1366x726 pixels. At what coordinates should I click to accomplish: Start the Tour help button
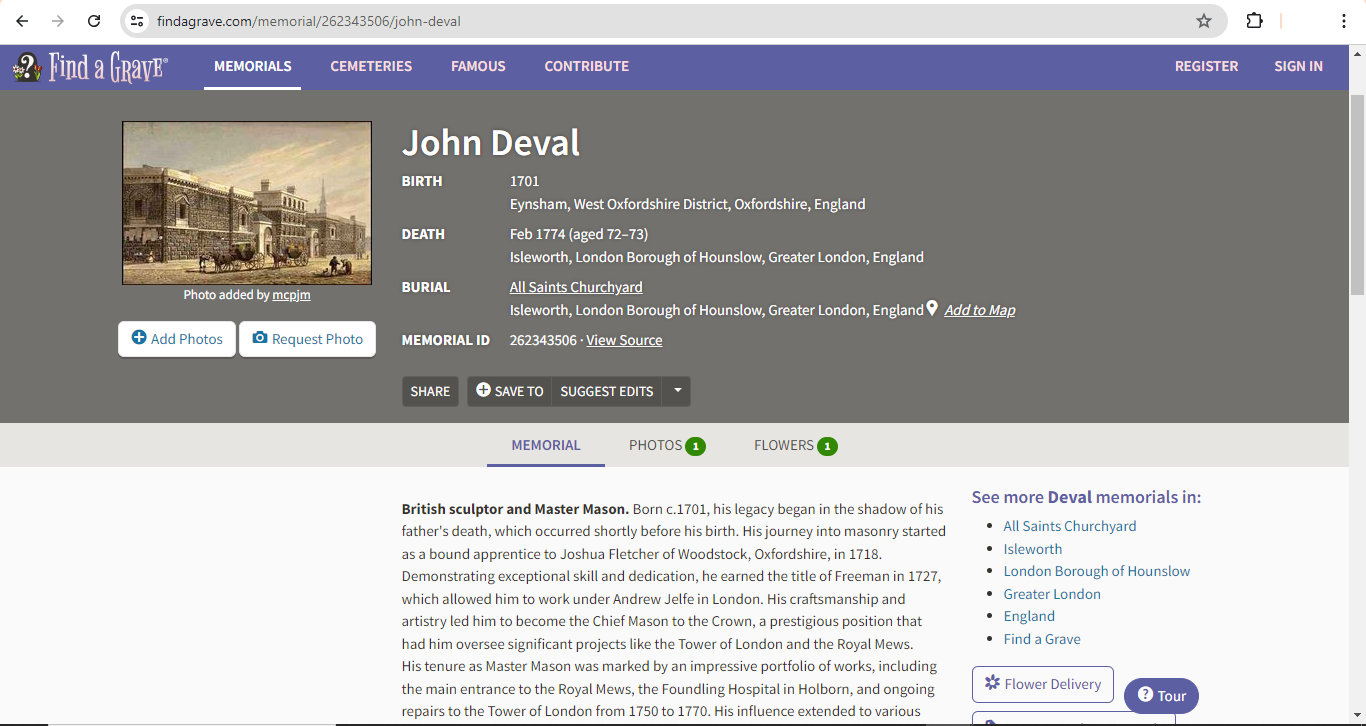[x=1161, y=695]
